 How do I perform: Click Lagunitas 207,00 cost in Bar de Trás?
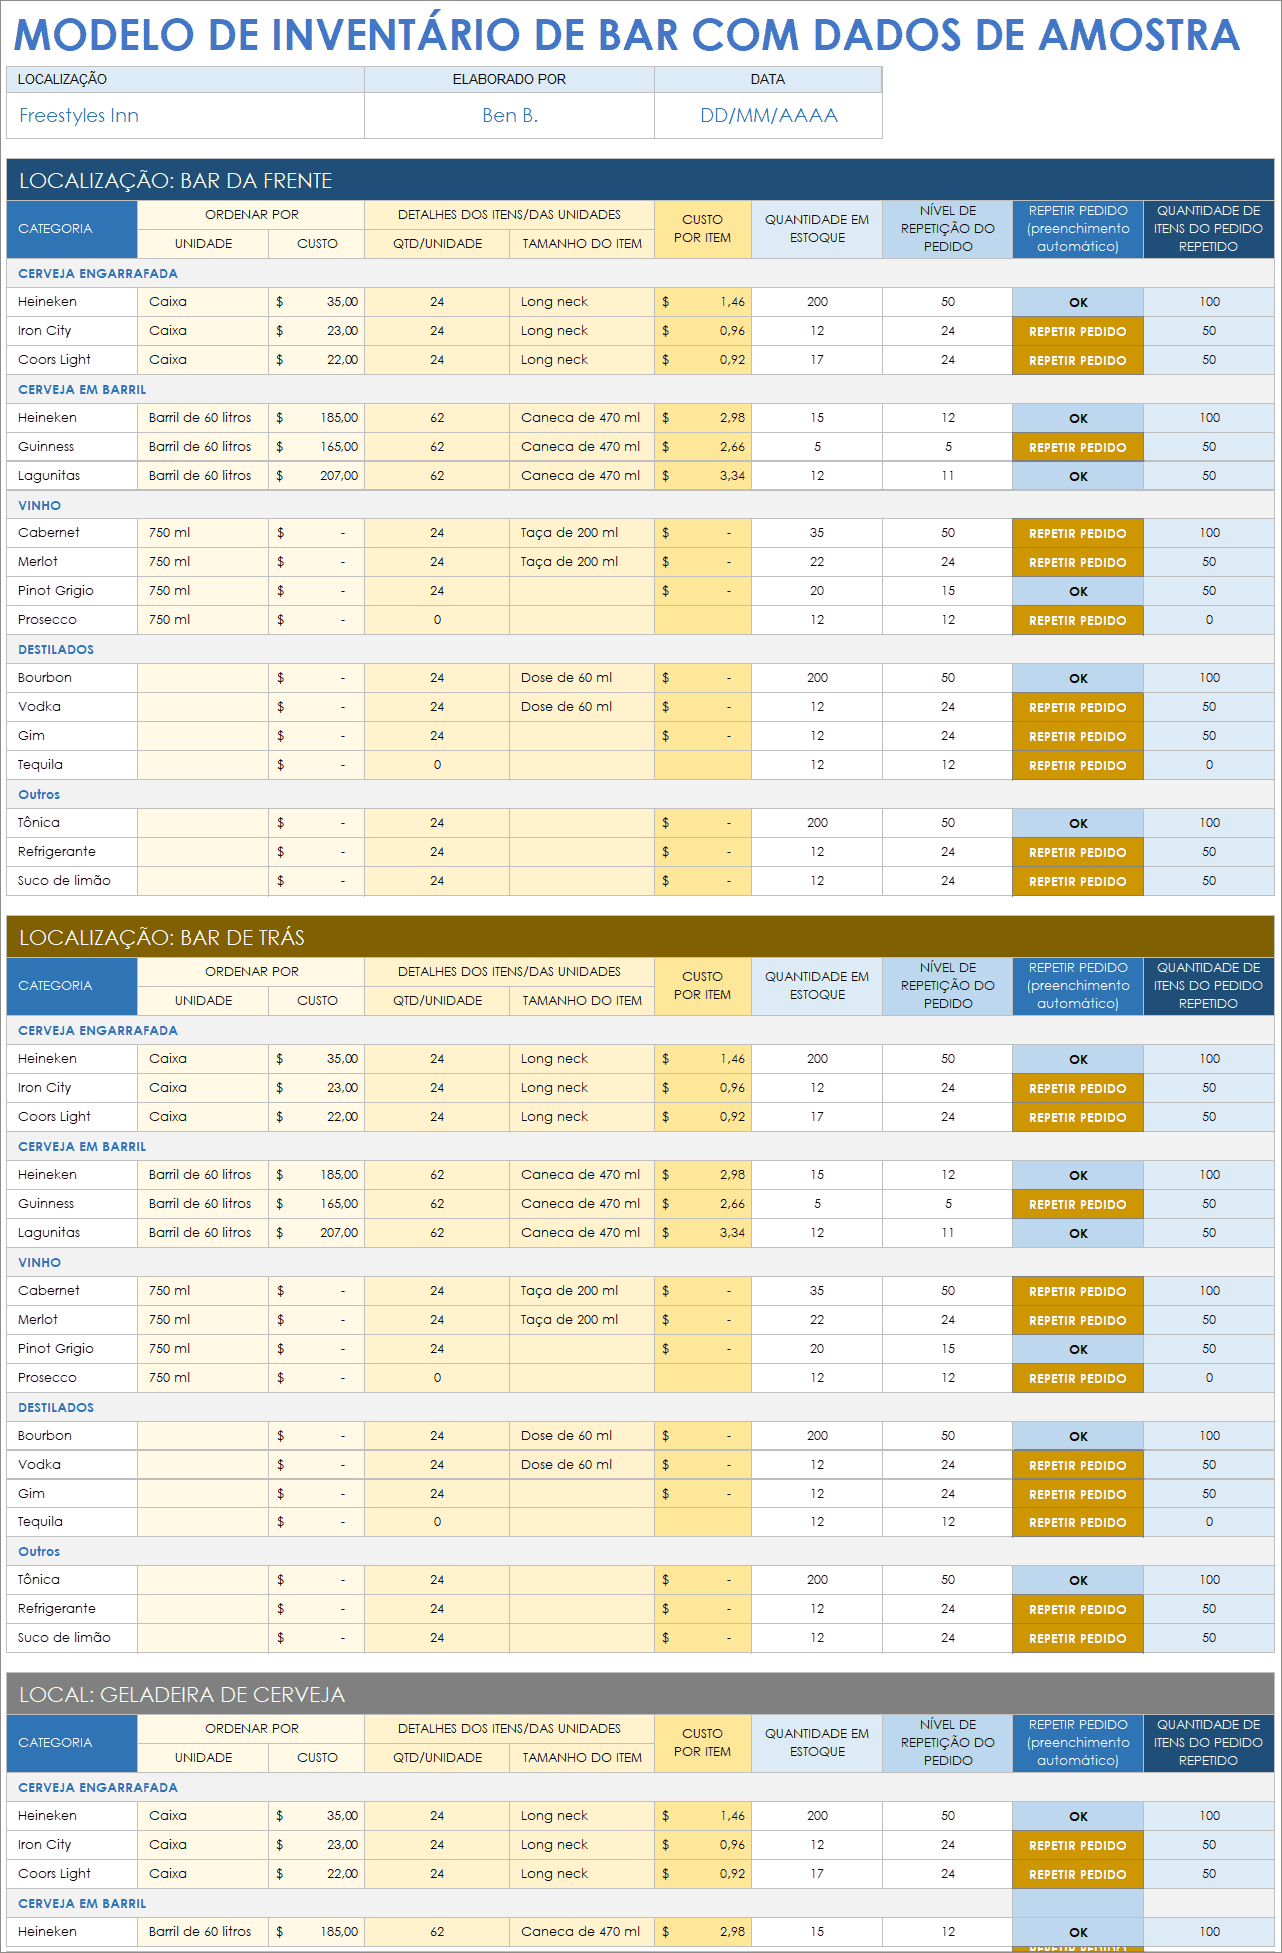[x=317, y=1233]
